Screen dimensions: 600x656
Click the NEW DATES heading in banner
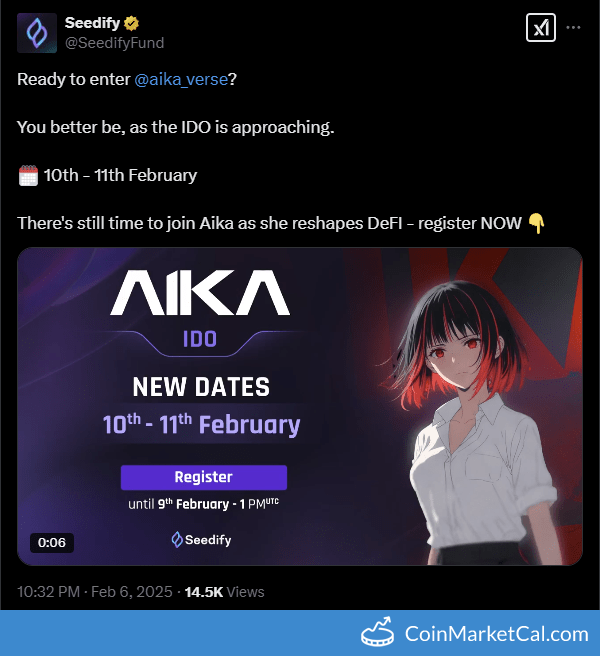pos(201,387)
